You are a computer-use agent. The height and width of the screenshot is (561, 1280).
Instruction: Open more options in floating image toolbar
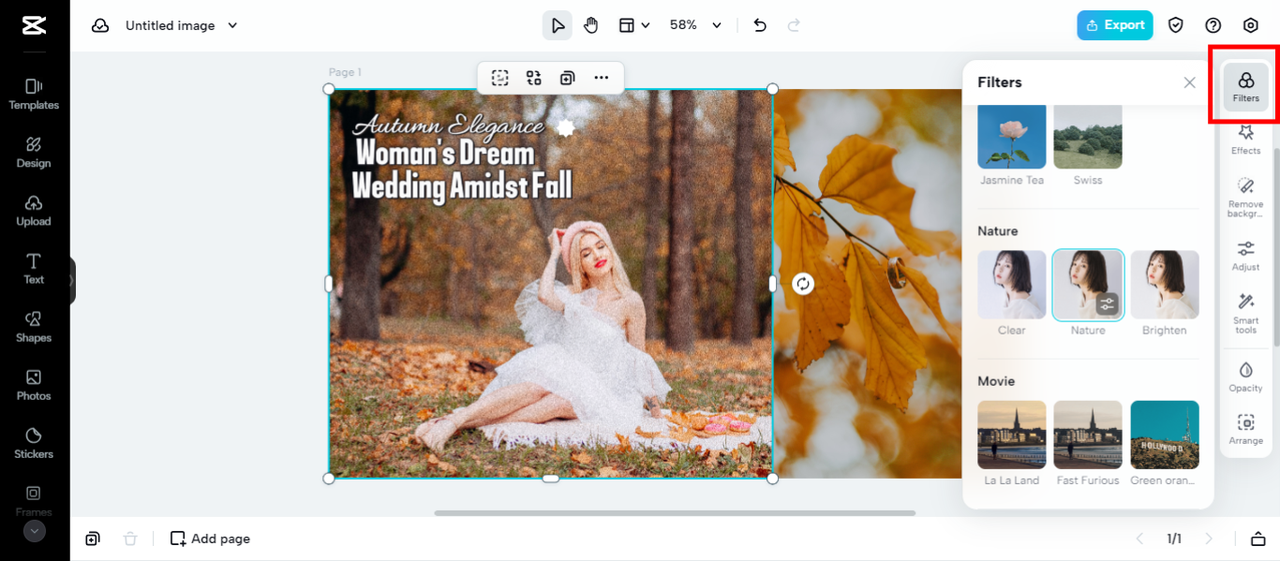point(601,78)
